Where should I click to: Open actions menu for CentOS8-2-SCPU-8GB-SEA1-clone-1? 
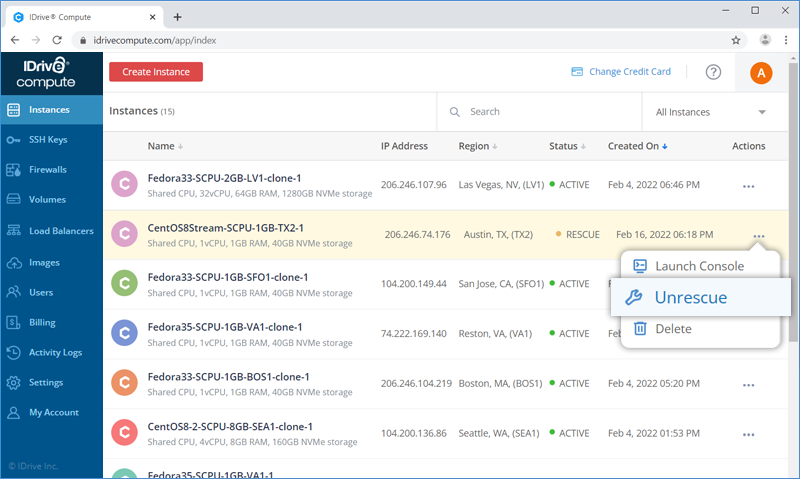[x=748, y=435]
